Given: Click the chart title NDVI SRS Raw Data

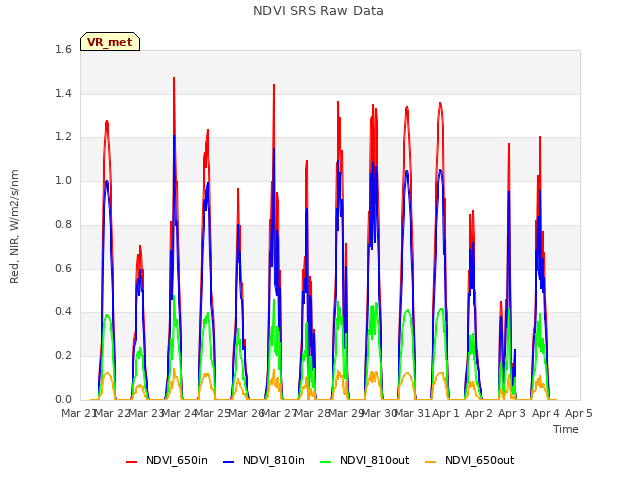Looking at the screenshot, I should click(318, 11).
